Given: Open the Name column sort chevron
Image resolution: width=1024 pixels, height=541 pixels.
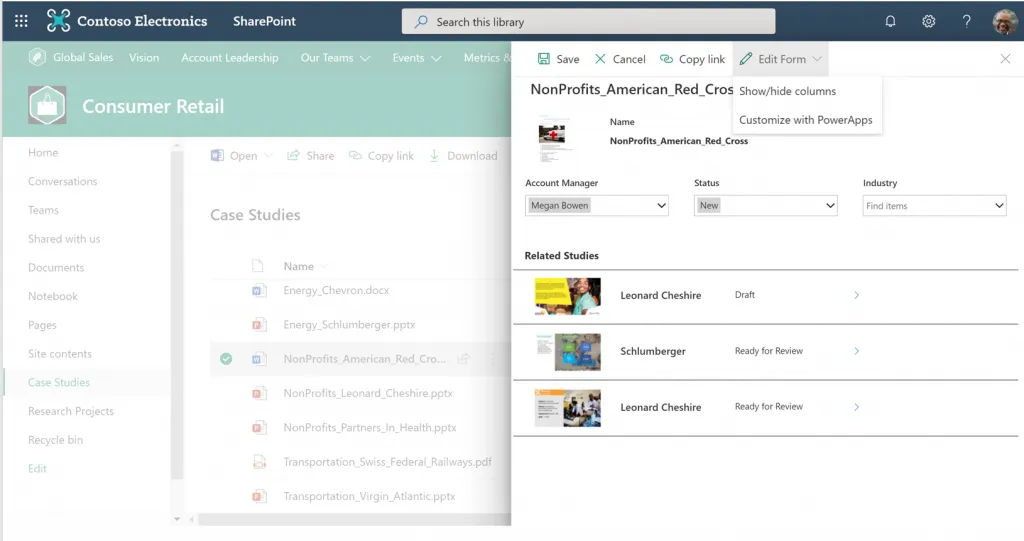Looking at the screenshot, I should [323, 266].
